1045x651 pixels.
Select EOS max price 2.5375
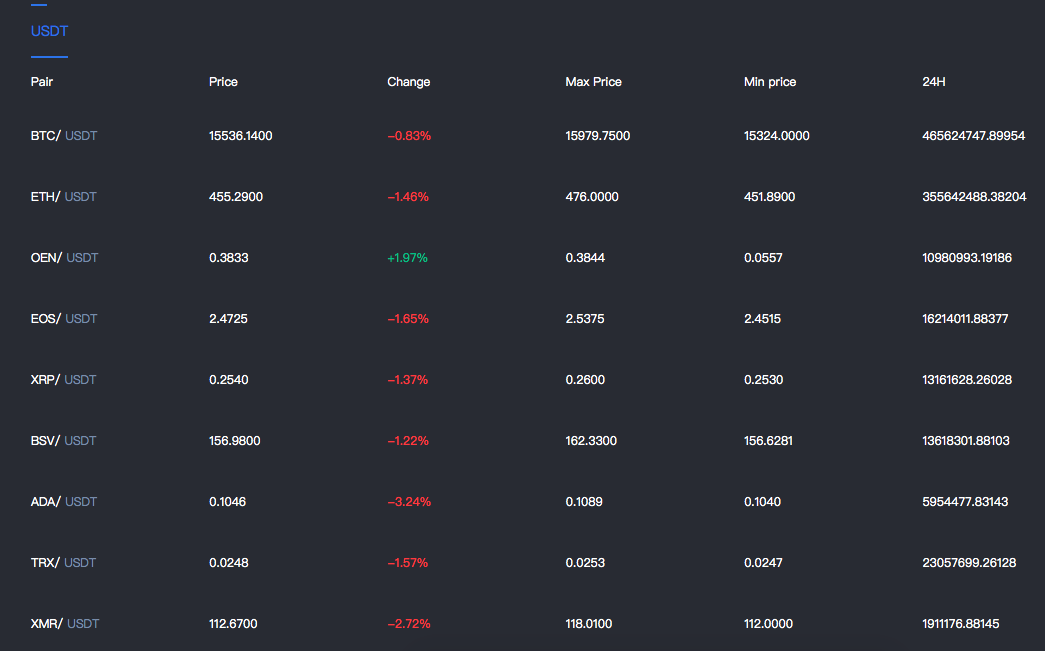pos(585,319)
